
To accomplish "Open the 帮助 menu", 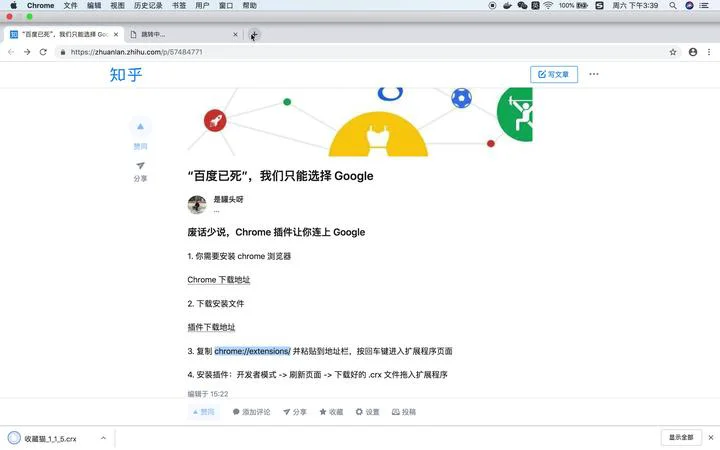I will pos(249,6).
